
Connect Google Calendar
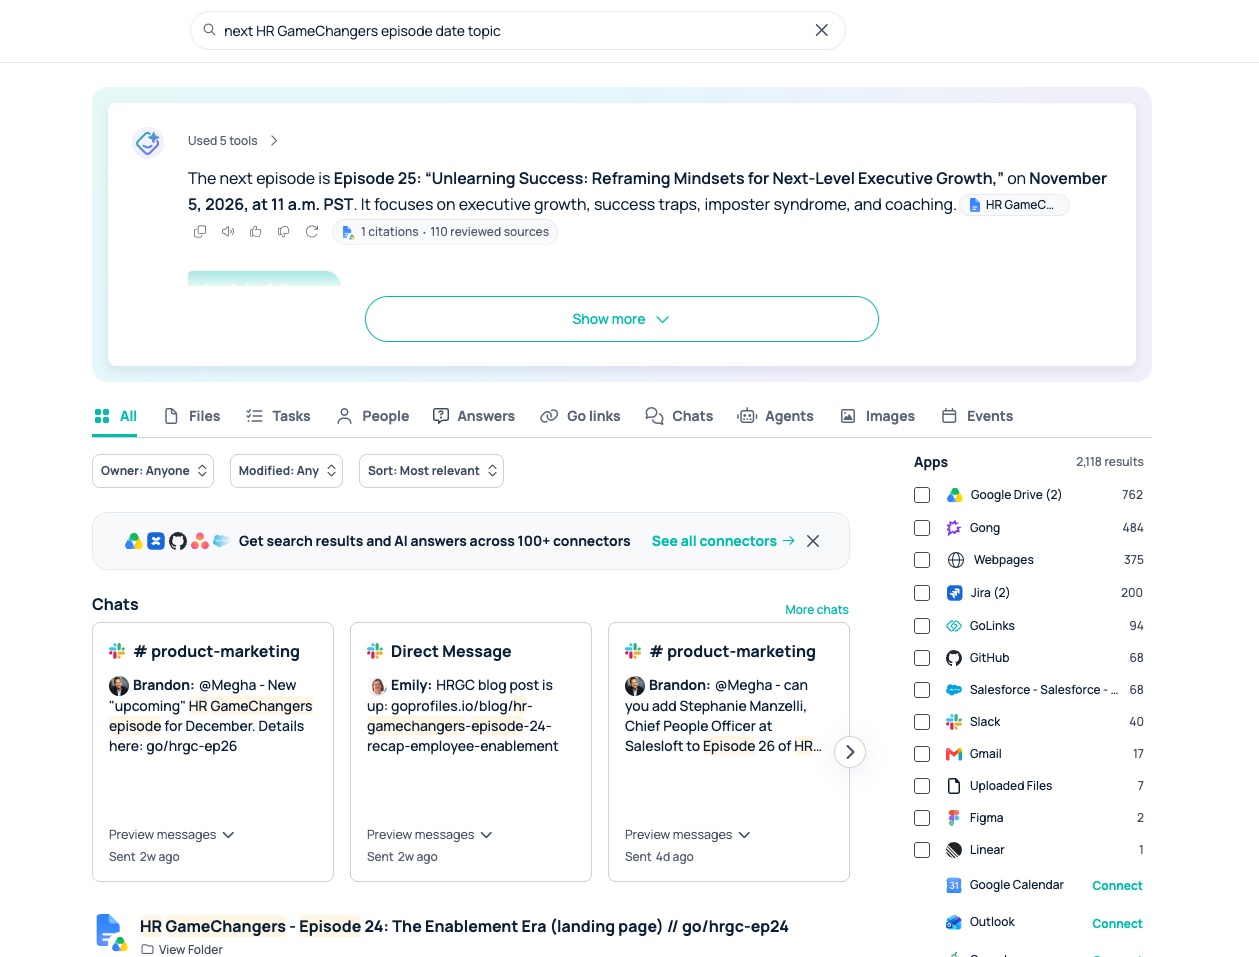tap(1117, 886)
